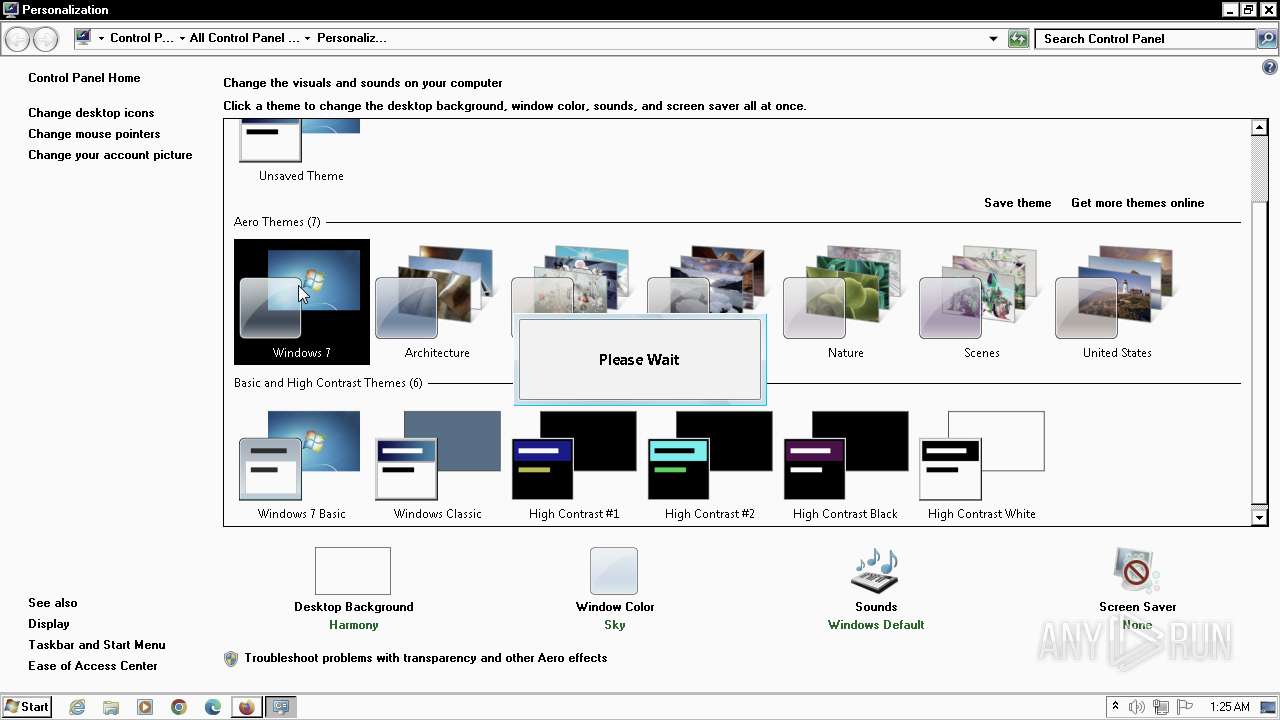
Task: Click the Search Control Panel field
Action: pyautogui.click(x=1145, y=39)
